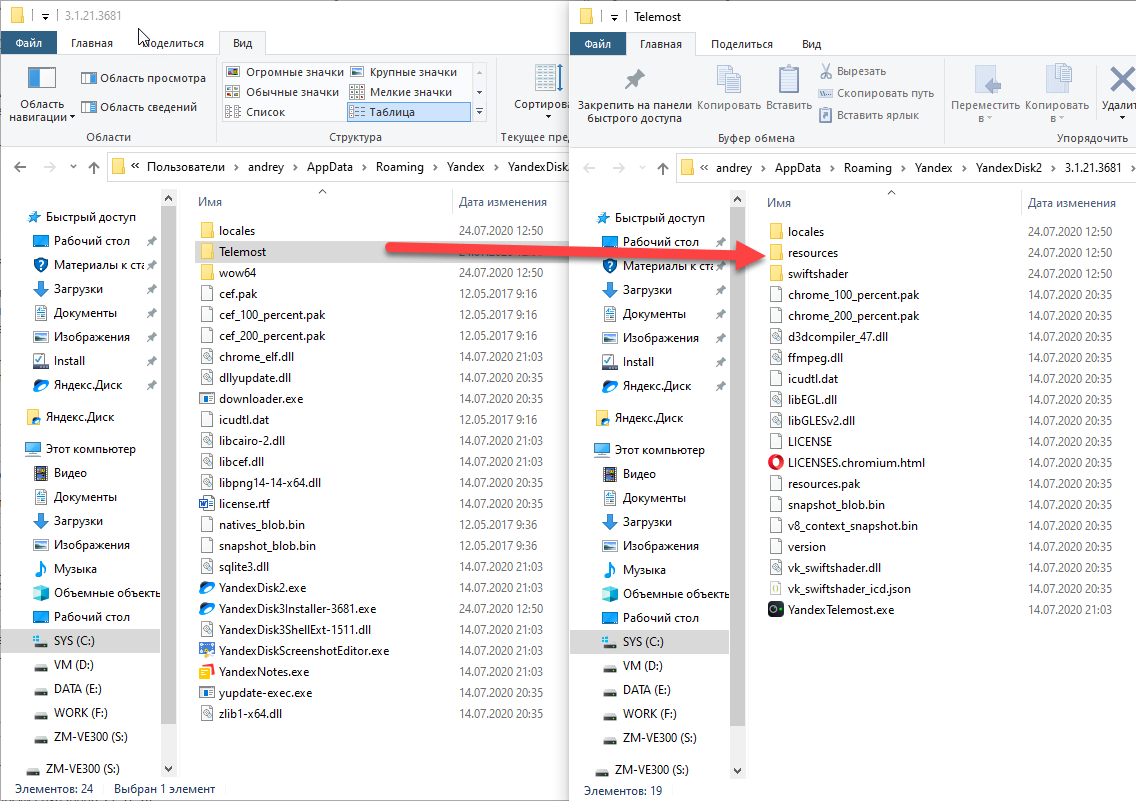Open recent locations dropdown in left window
This screenshot has height=801, width=1136.
pos(73,167)
